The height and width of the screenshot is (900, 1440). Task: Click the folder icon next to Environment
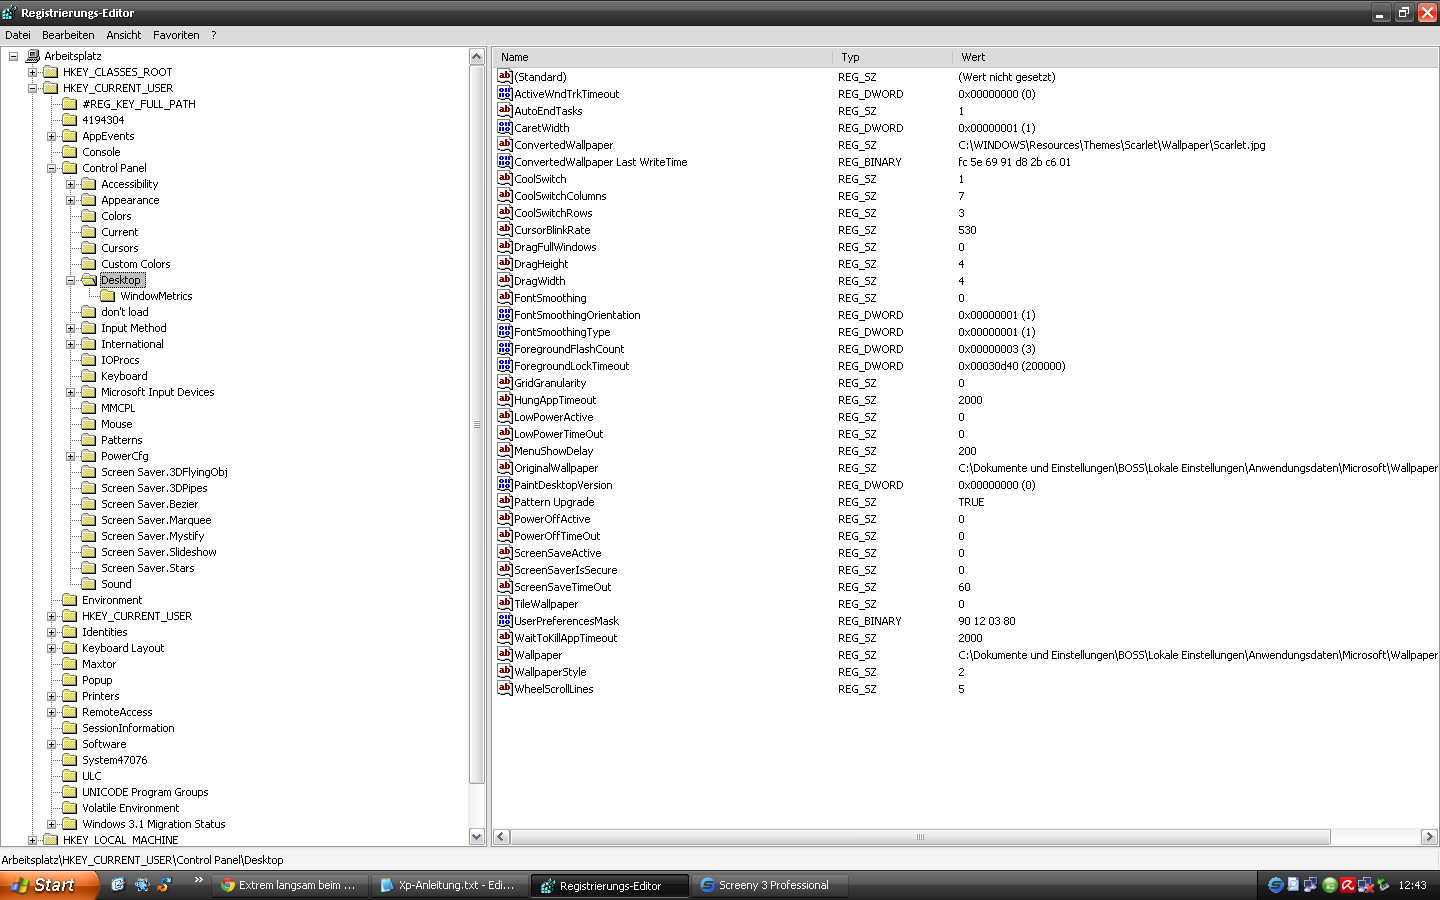[70, 600]
